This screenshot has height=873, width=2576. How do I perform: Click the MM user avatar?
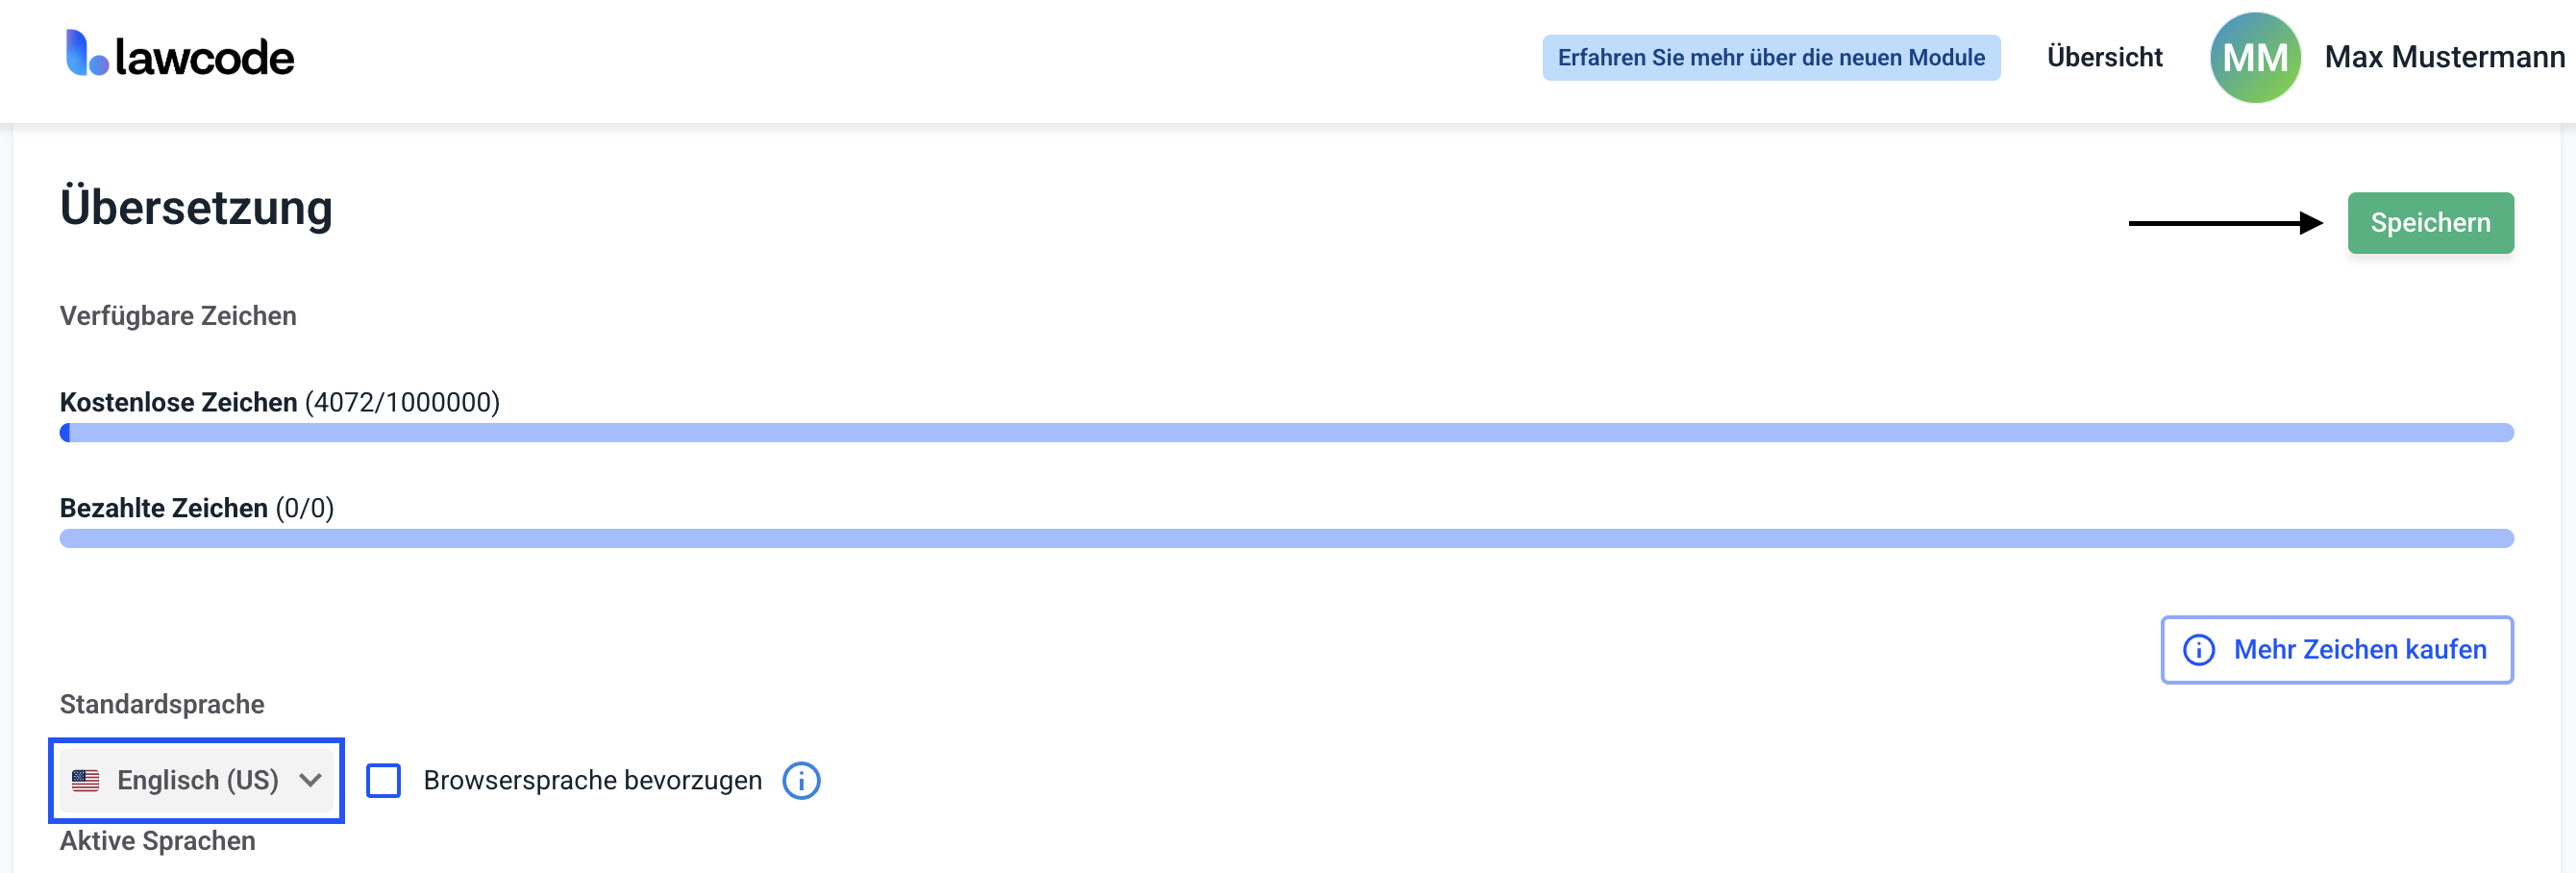point(2254,57)
